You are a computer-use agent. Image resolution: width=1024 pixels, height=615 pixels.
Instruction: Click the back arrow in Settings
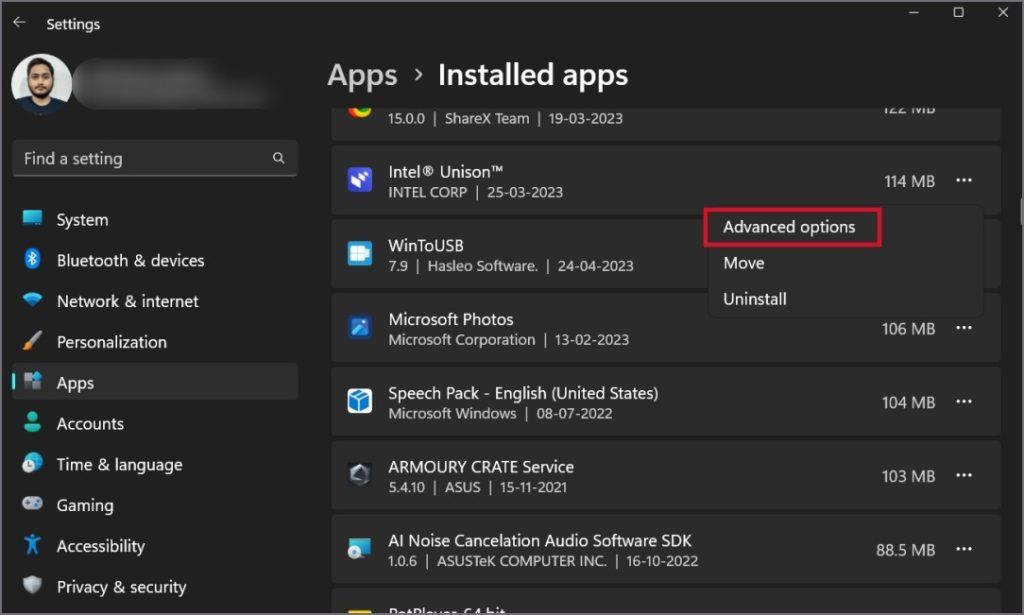[19, 23]
